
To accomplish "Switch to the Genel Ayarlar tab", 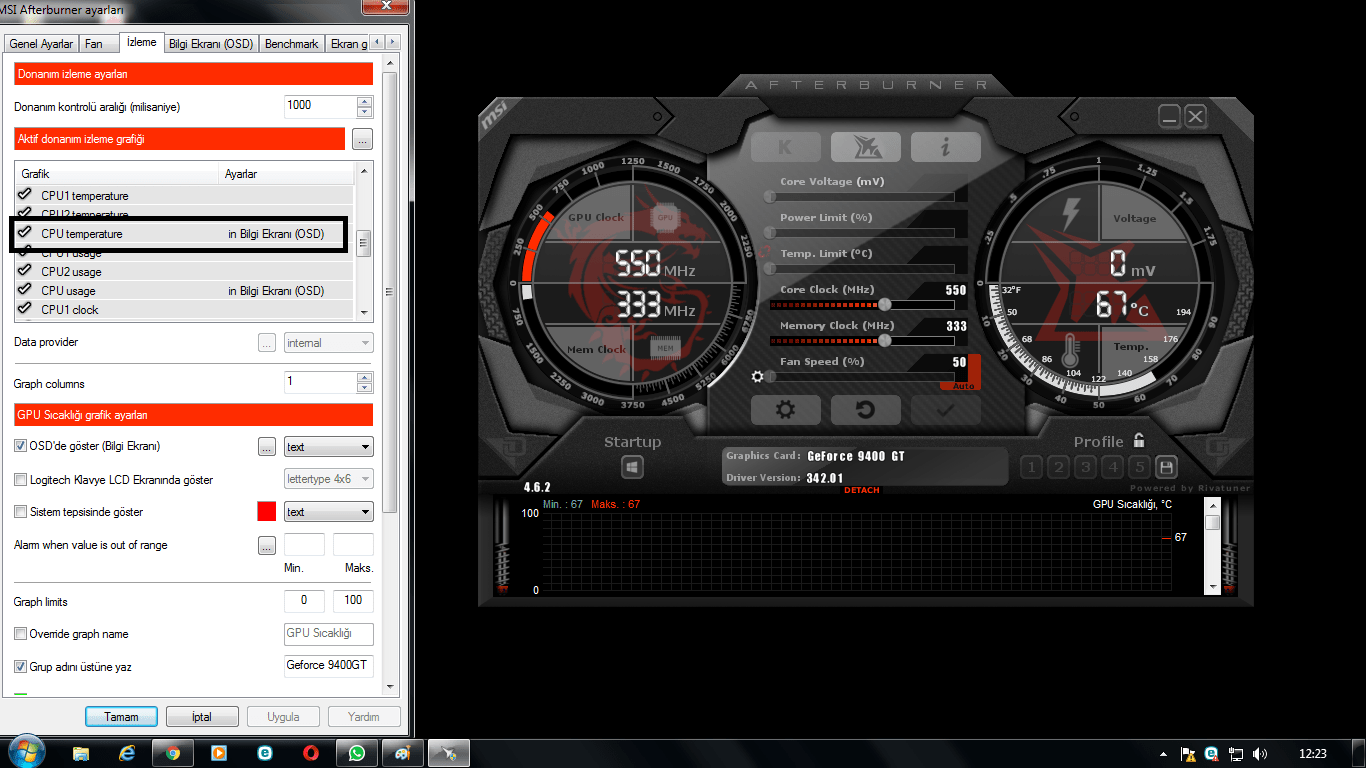I will tap(41, 44).
